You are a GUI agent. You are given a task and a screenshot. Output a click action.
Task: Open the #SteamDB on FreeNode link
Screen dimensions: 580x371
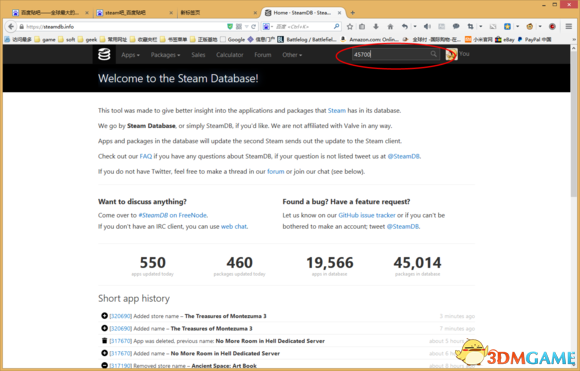tap(172, 215)
